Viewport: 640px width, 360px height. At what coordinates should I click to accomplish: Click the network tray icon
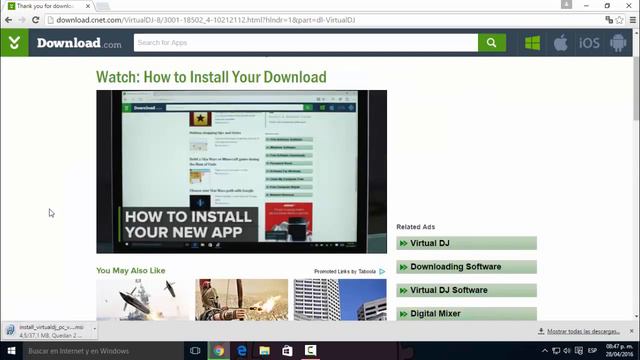tap(556, 351)
